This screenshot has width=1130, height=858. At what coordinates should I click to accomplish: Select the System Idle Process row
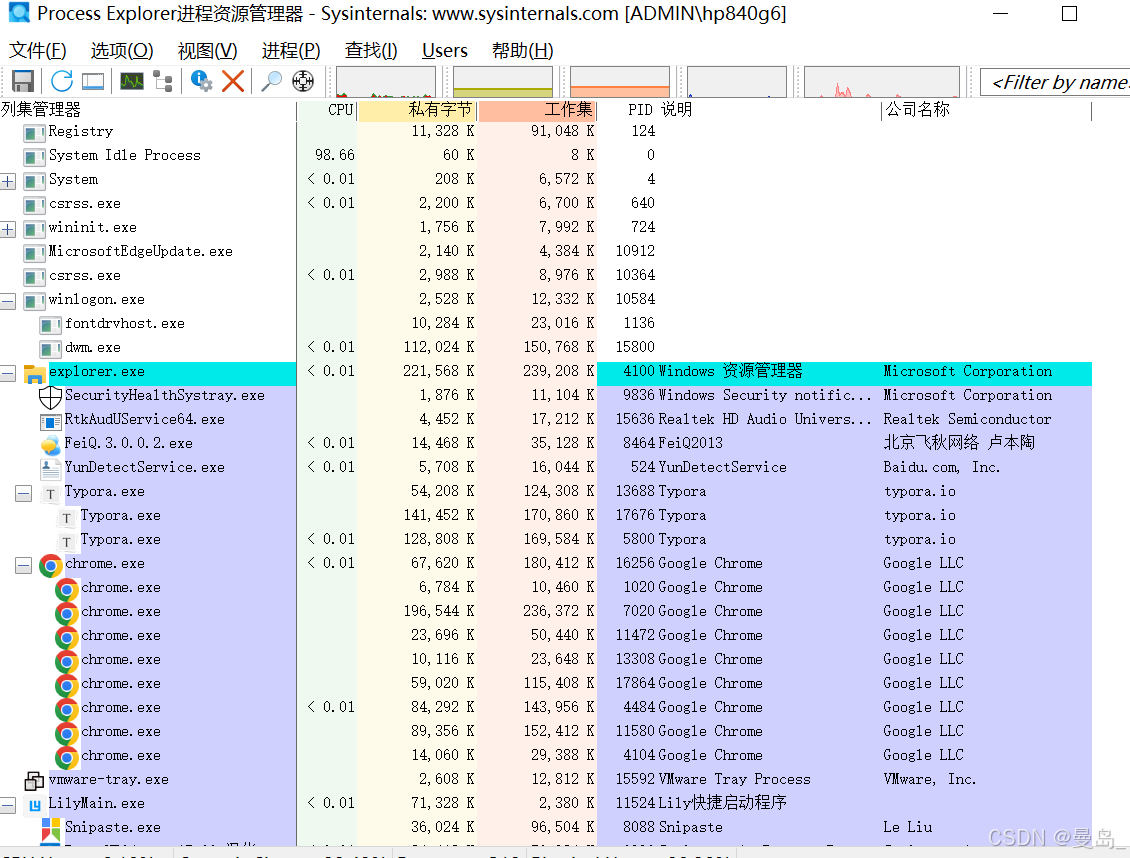(x=546, y=155)
